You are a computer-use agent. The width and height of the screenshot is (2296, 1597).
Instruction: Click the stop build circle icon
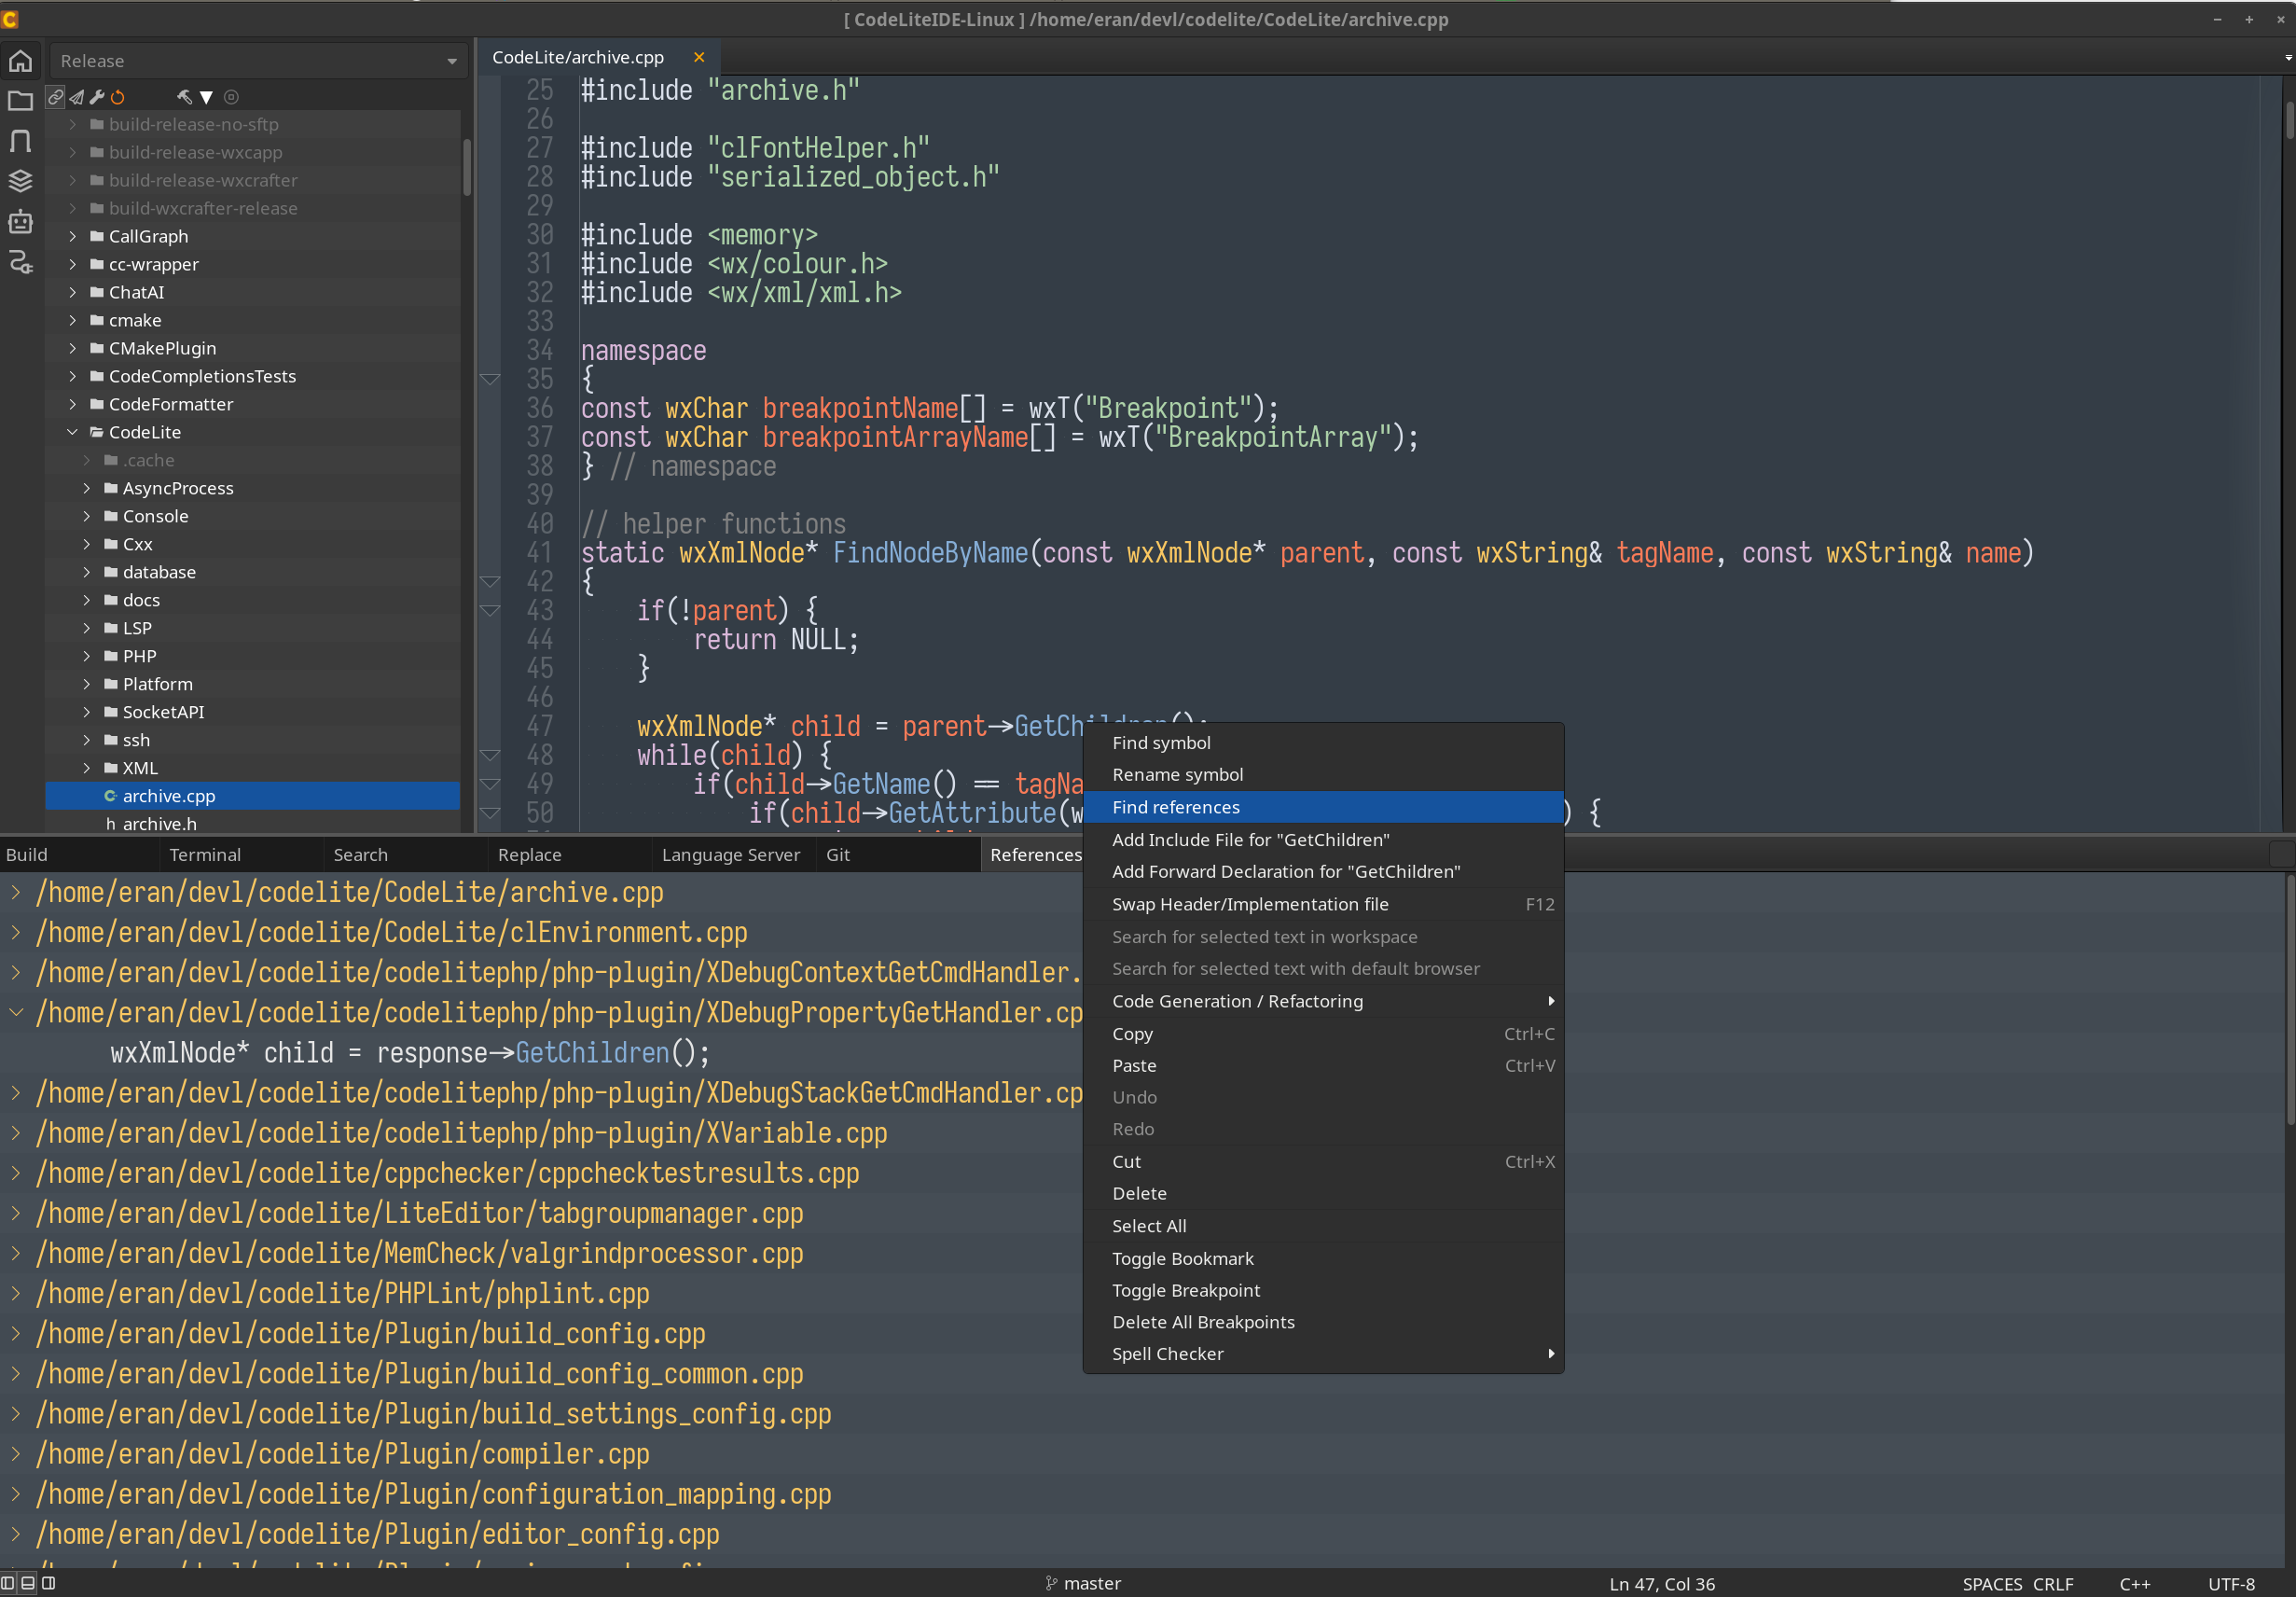click(x=231, y=97)
